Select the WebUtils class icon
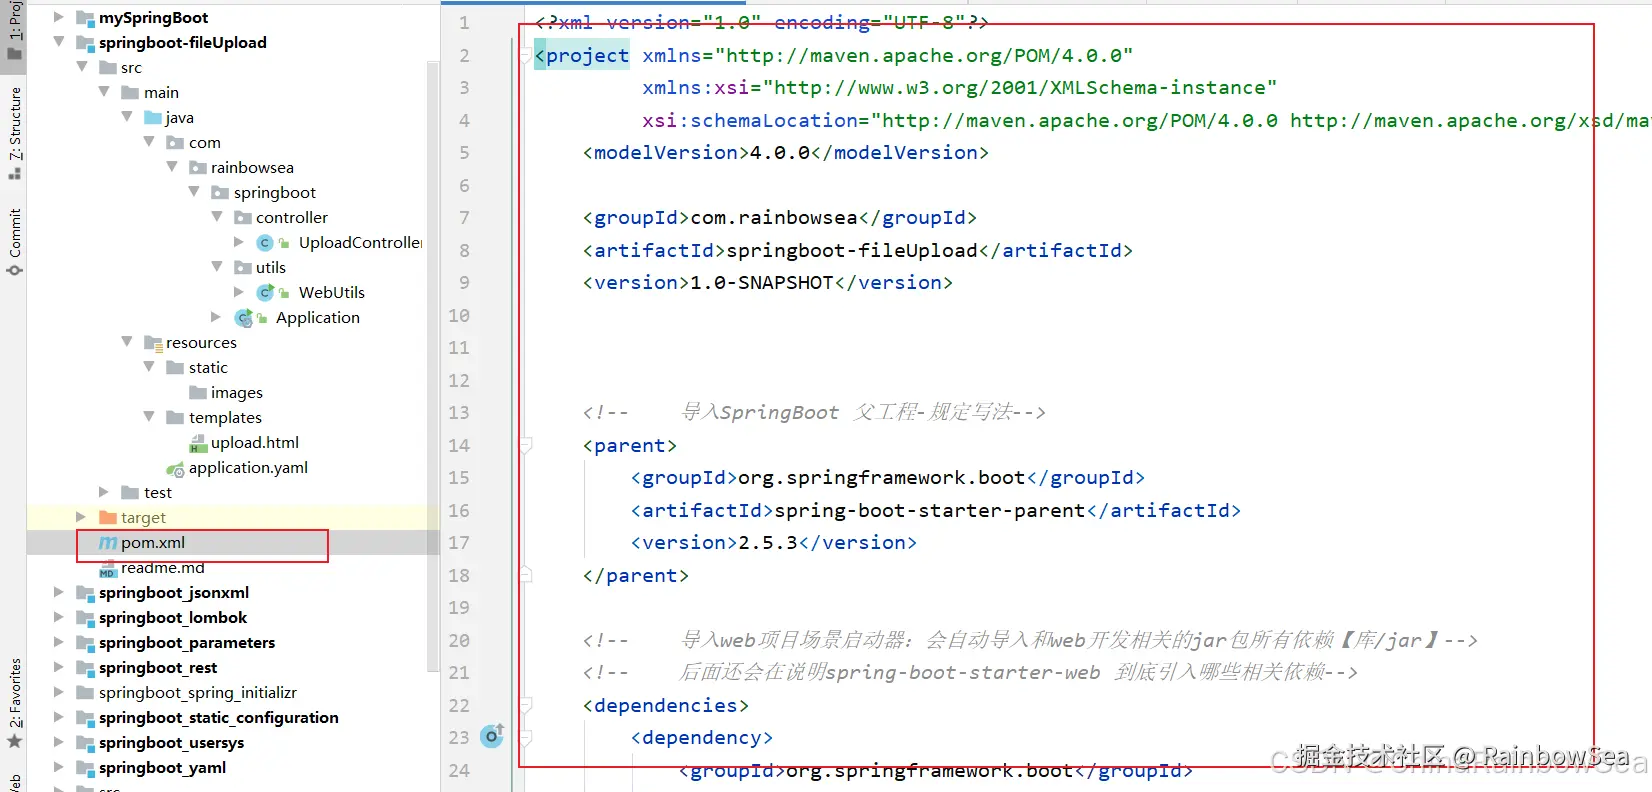 coord(265,292)
